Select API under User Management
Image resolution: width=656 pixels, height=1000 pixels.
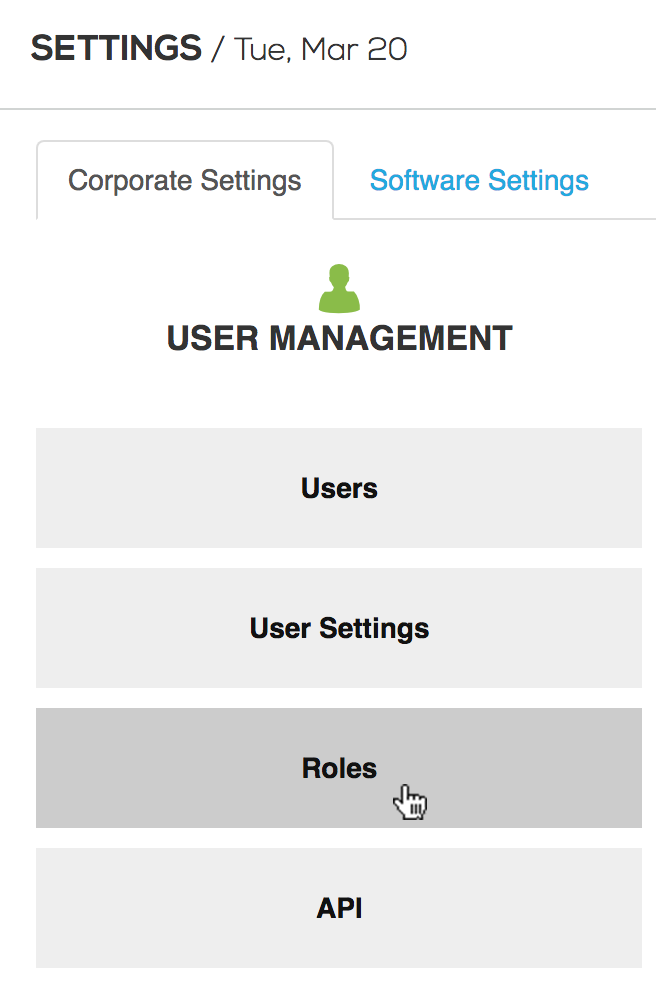tap(339, 908)
